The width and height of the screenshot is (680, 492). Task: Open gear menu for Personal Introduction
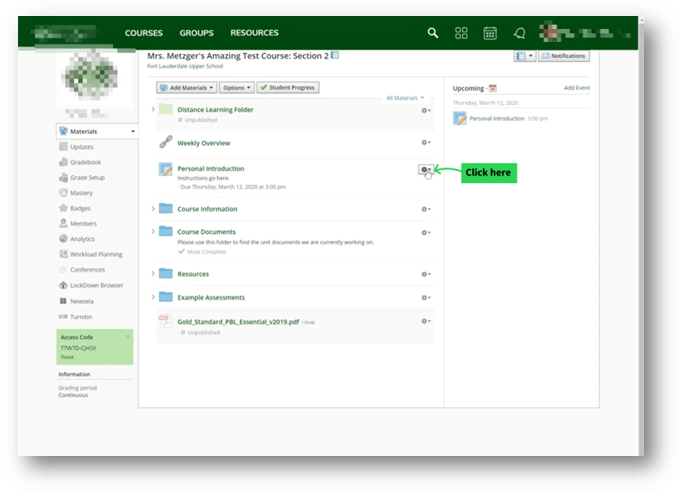point(425,170)
